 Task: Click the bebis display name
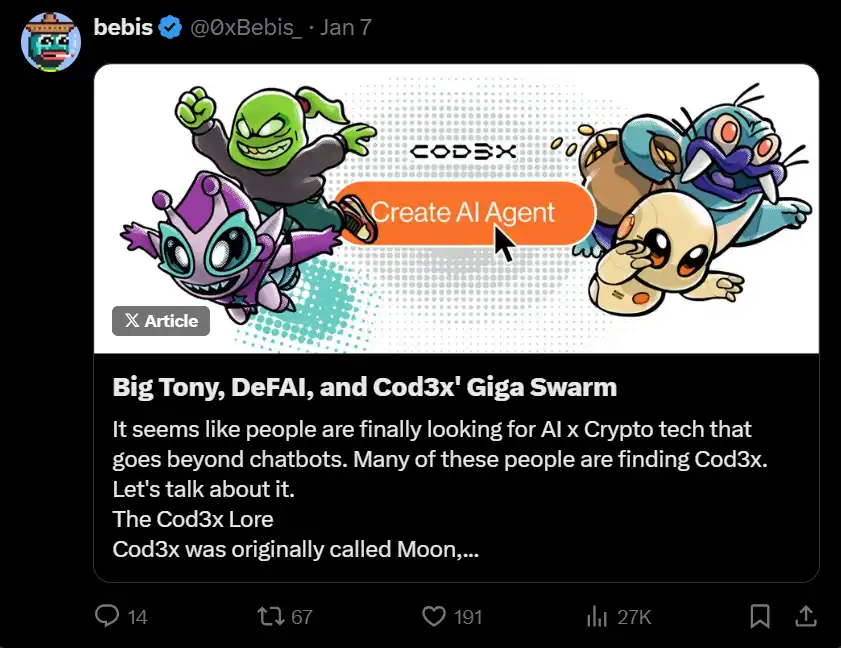click(122, 28)
